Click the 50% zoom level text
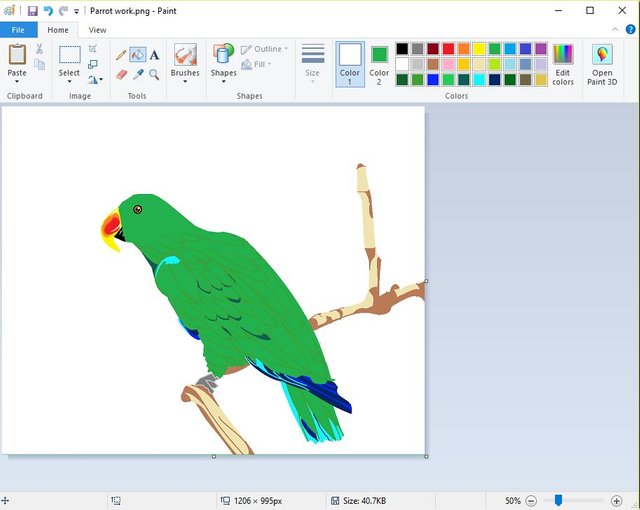640x510 pixels. [513, 501]
